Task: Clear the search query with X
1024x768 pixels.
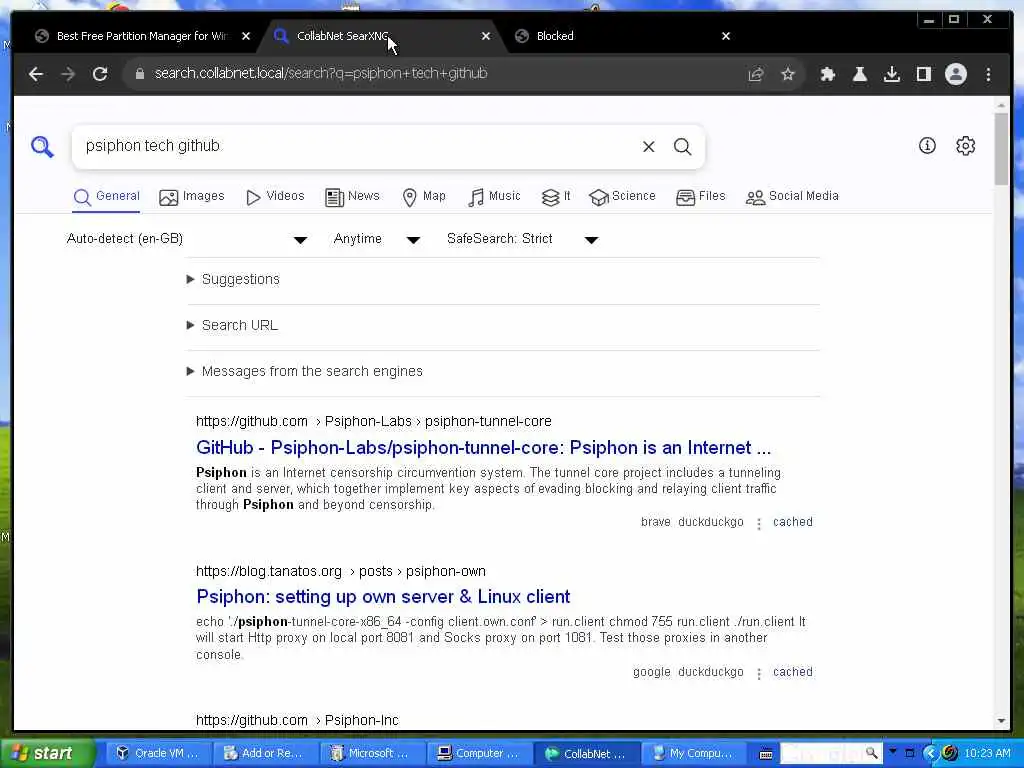Action: [x=648, y=146]
